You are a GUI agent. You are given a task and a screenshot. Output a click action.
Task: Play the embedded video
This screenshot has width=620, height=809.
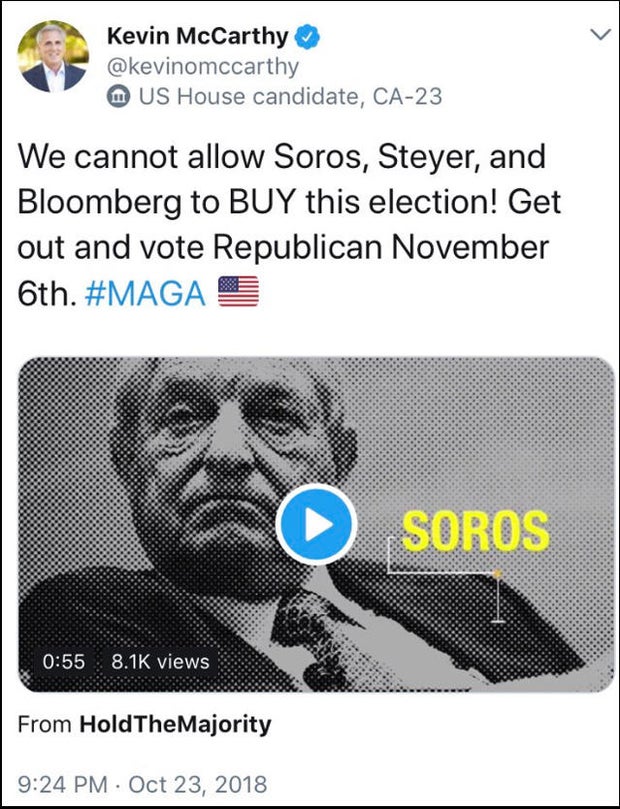tap(315, 523)
